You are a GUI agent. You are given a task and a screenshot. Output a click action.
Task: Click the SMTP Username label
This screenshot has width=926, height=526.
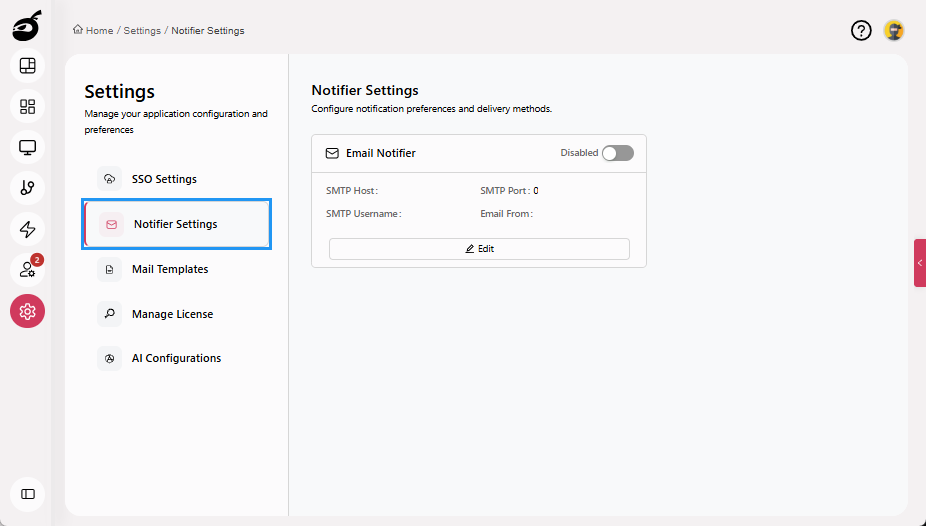(364, 214)
